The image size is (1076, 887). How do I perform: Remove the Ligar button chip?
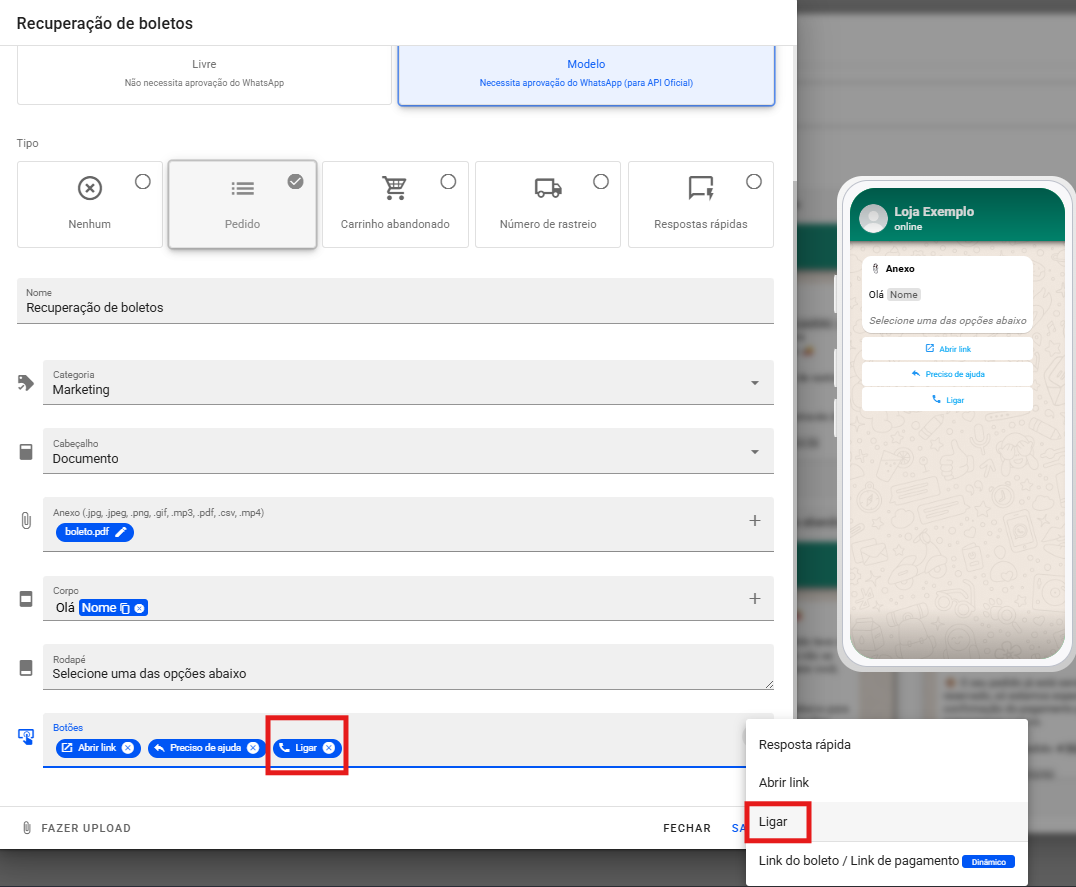tap(329, 748)
